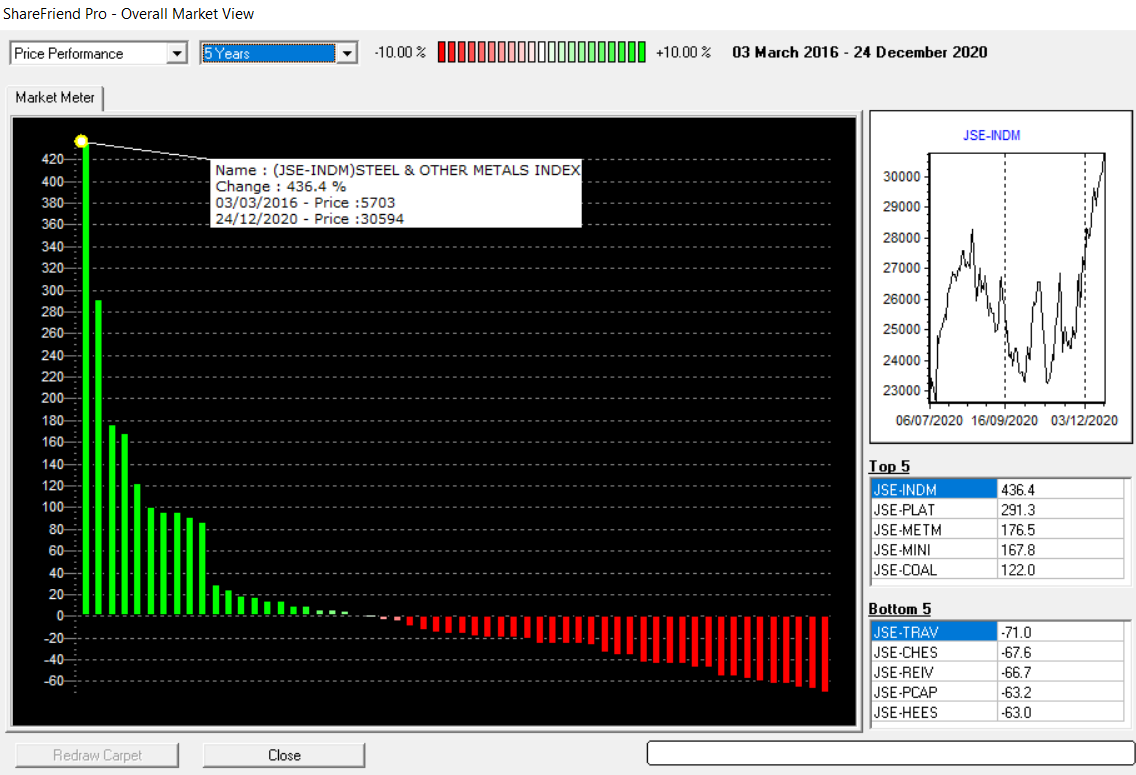
Task: Select the 5 Years combo box field
Action: tap(279, 54)
